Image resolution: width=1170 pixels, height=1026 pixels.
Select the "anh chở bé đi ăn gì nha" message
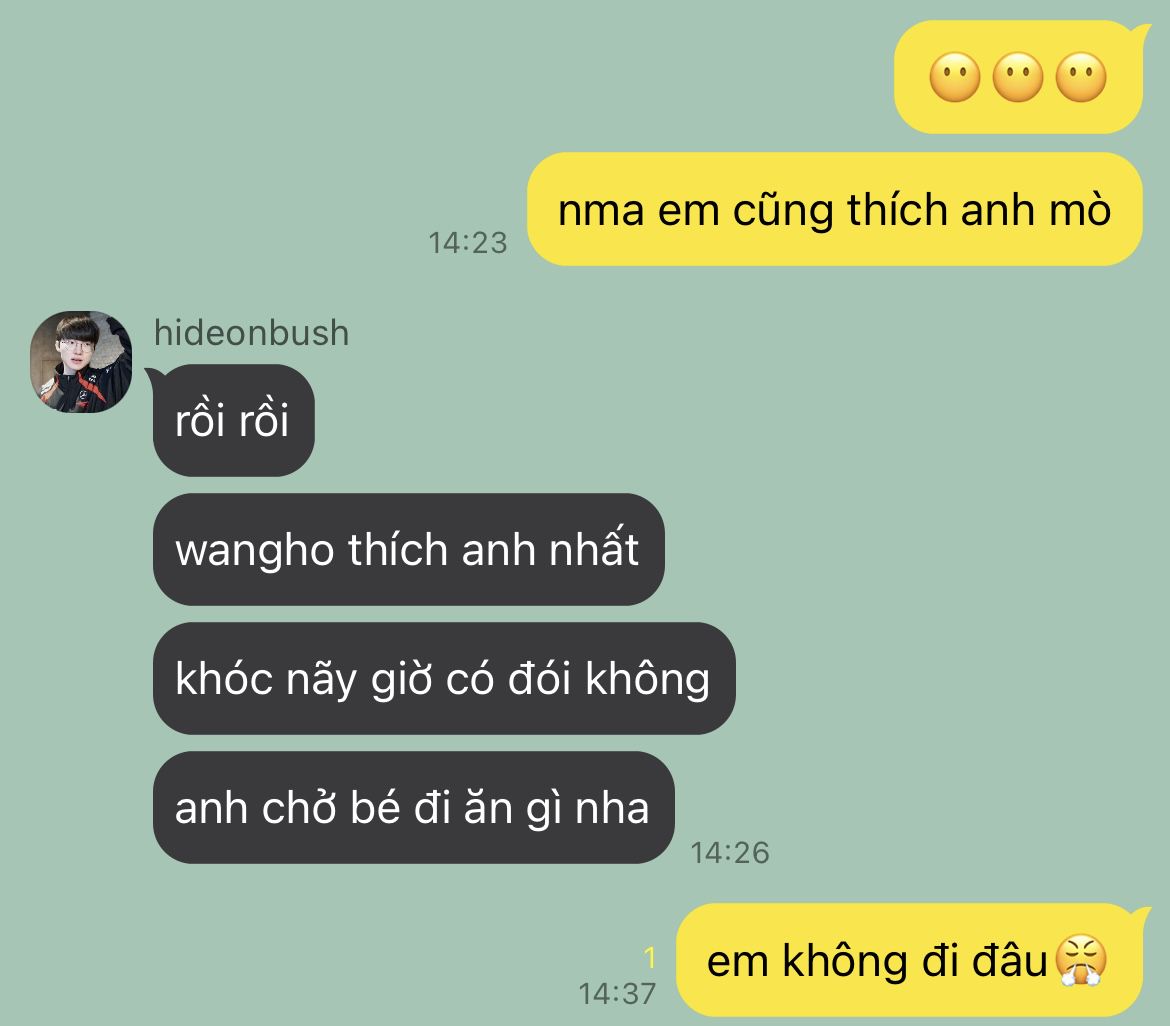(x=413, y=807)
